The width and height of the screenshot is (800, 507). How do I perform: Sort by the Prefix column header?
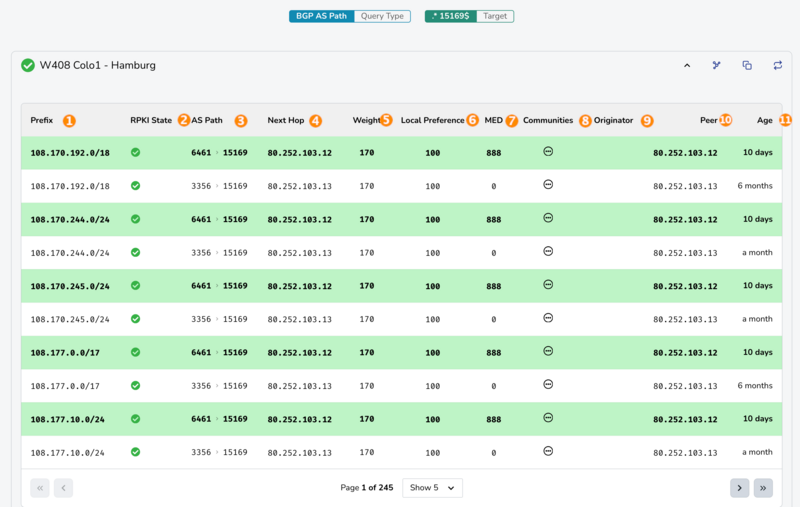click(x=42, y=120)
